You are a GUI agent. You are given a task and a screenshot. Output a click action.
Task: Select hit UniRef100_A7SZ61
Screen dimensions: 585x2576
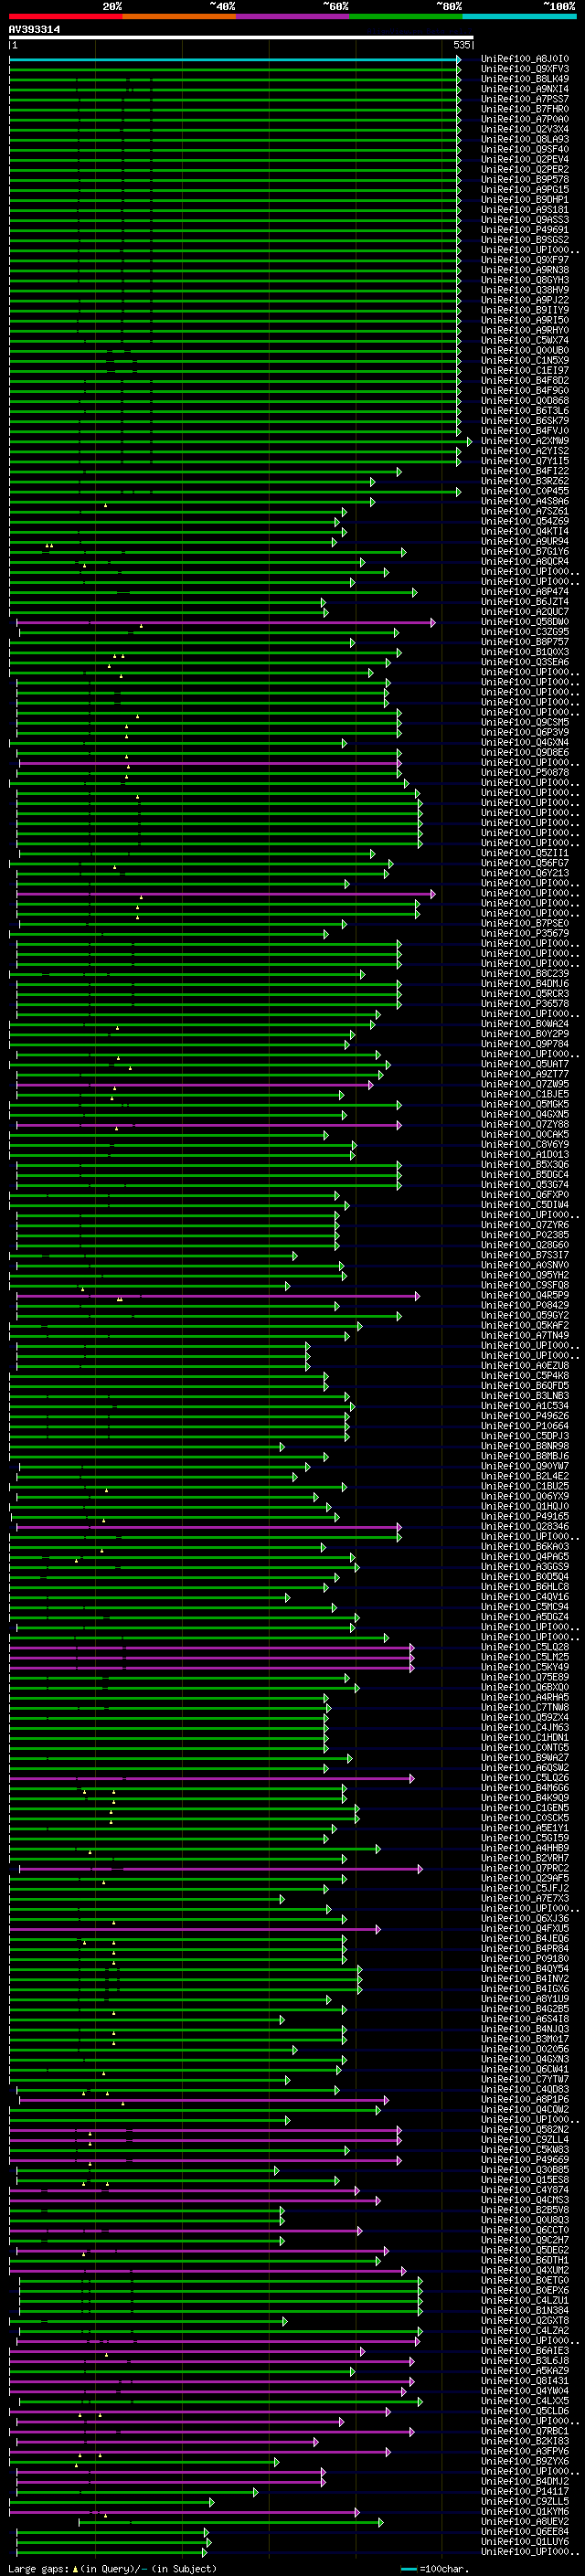525,511
